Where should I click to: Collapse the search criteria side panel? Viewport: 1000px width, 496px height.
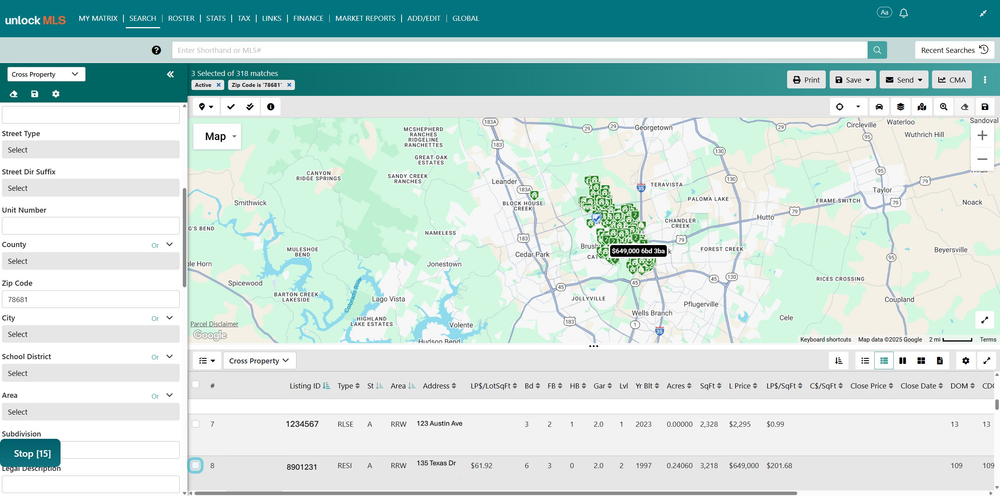point(170,75)
